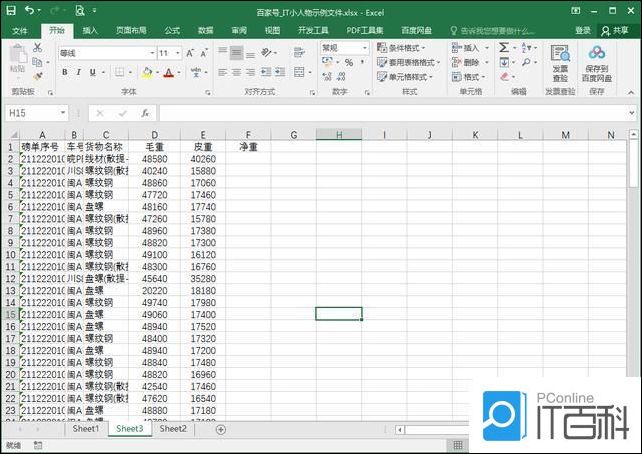The width and height of the screenshot is (642, 454).
Task: Switch to the Data (数据) tab
Action: [205, 30]
